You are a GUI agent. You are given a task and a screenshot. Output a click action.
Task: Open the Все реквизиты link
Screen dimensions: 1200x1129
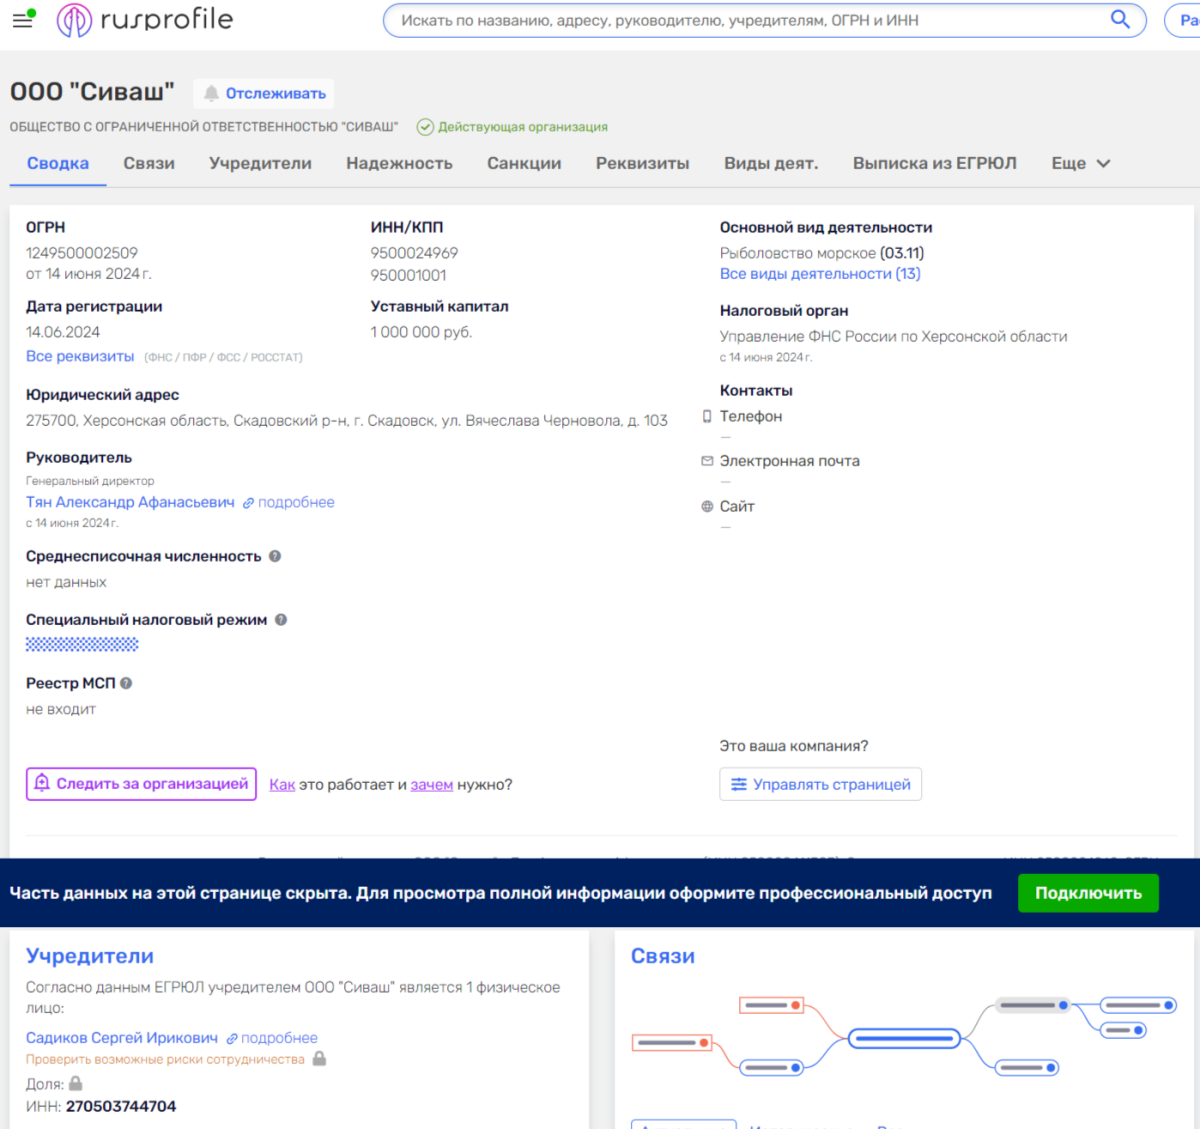(x=80, y=356)
